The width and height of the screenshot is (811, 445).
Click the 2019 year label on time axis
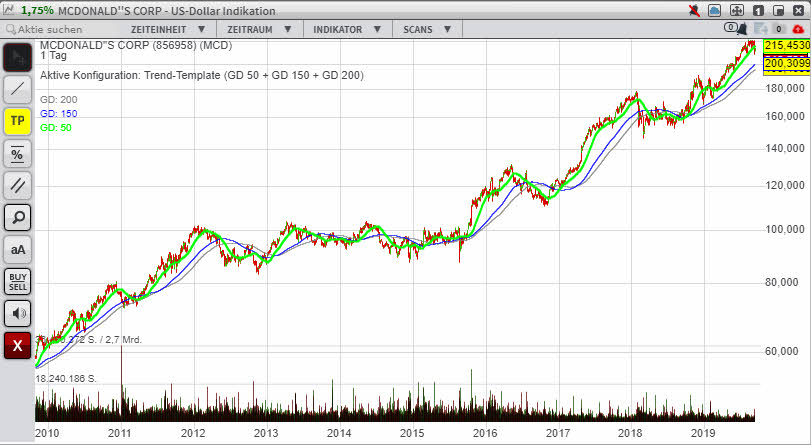coord(703,433)
